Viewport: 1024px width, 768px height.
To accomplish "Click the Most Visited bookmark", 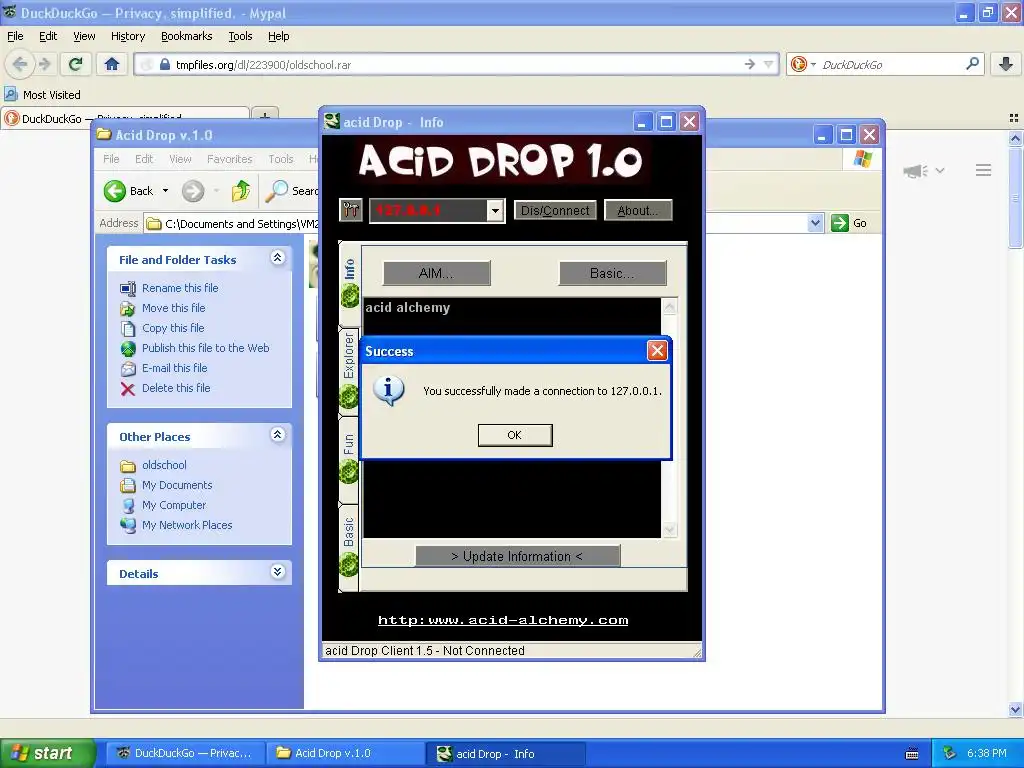I will point(43,95).
